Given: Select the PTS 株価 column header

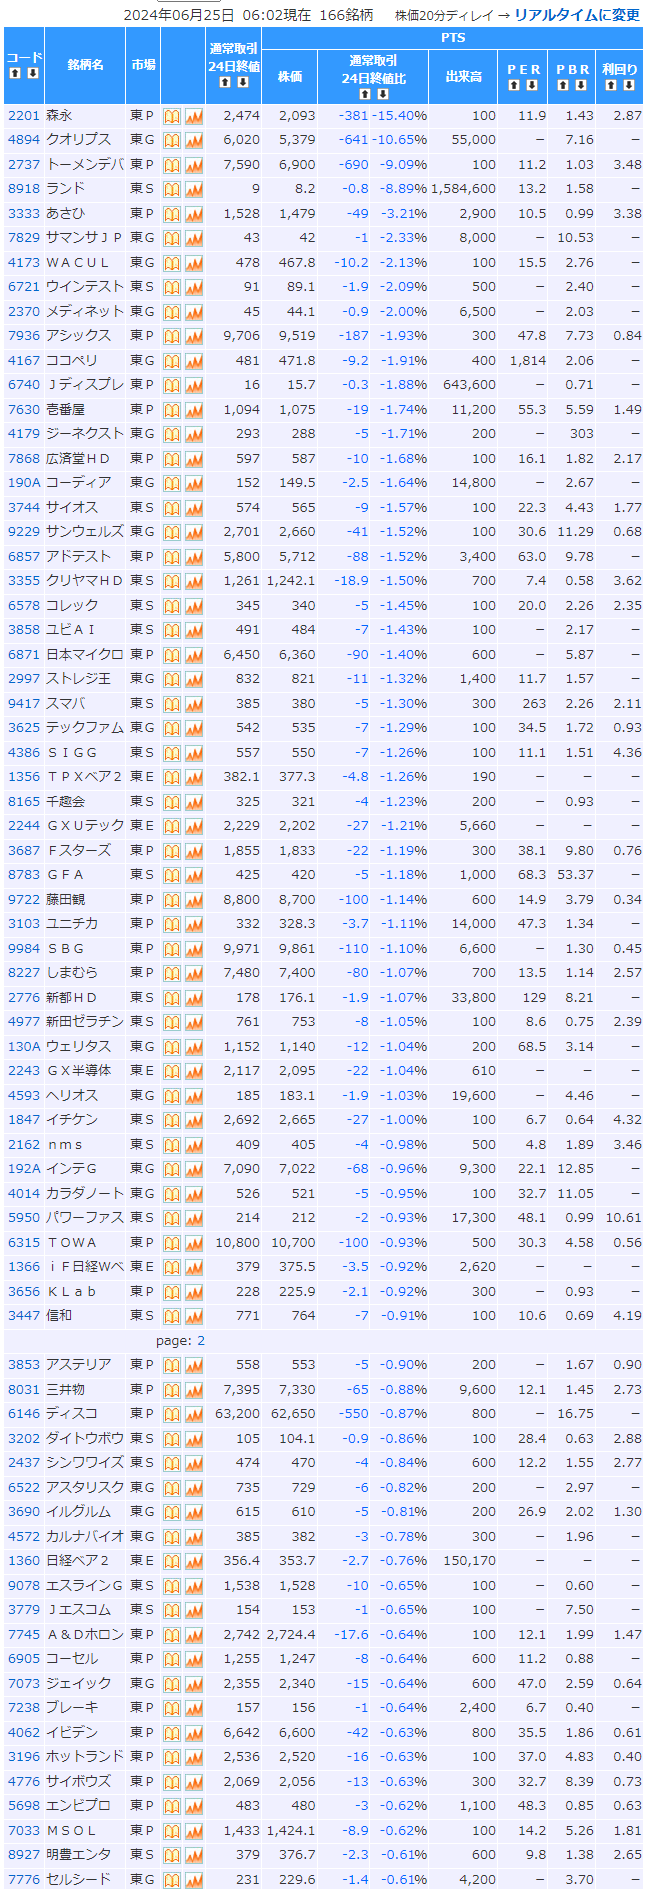Looking at the screenshot, I should 290,76.
